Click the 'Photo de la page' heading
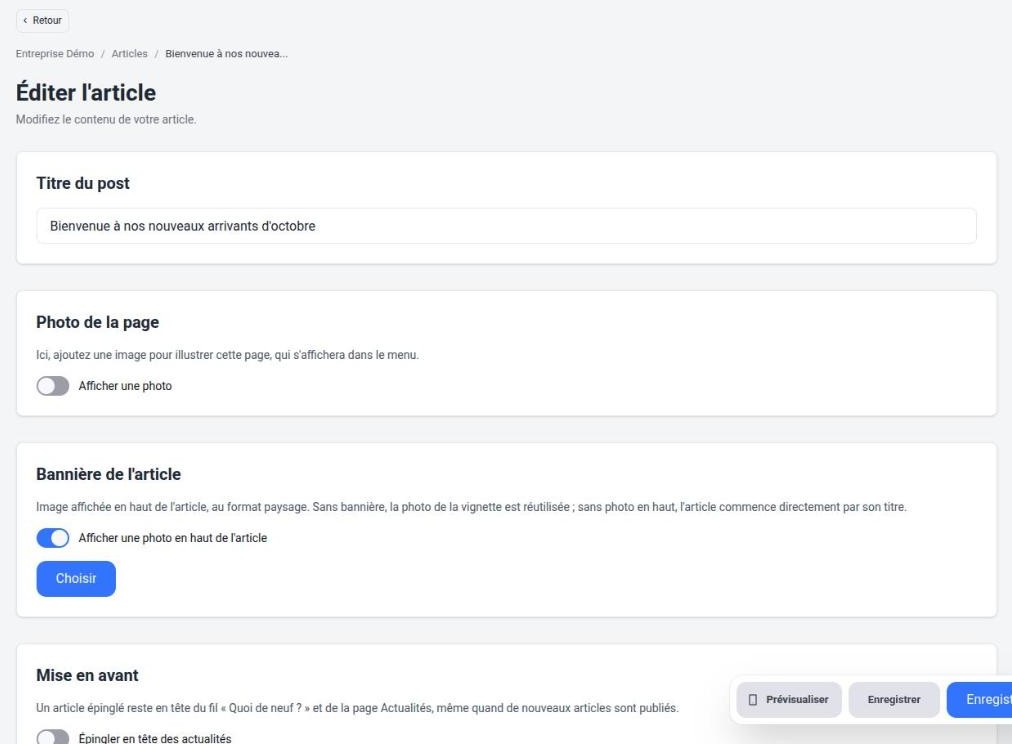 tap(97, 322)
